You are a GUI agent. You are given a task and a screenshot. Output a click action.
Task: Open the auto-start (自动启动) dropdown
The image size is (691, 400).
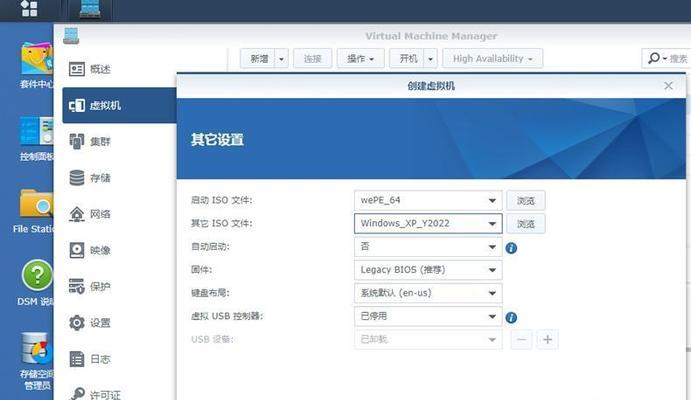pyautogui.click(x=428, y=247)
